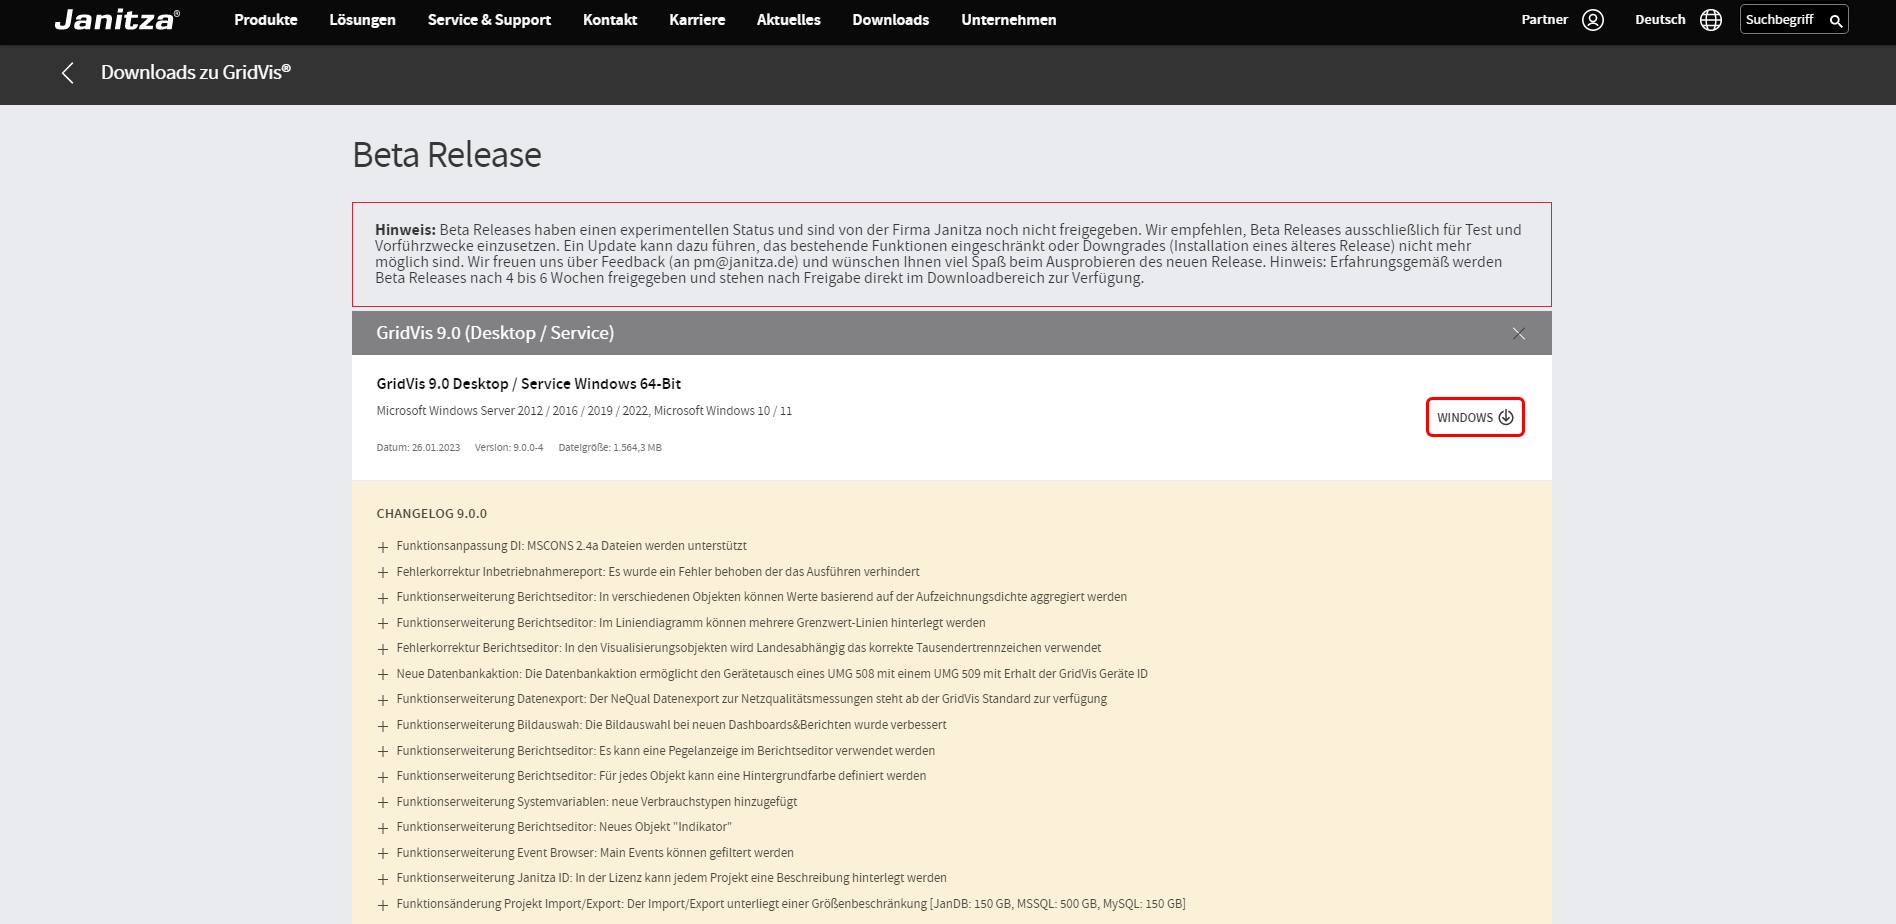Click the Main Events können gefiltert werden text
The height and width of the screenshot is (924, 1896).
[595, 853]
